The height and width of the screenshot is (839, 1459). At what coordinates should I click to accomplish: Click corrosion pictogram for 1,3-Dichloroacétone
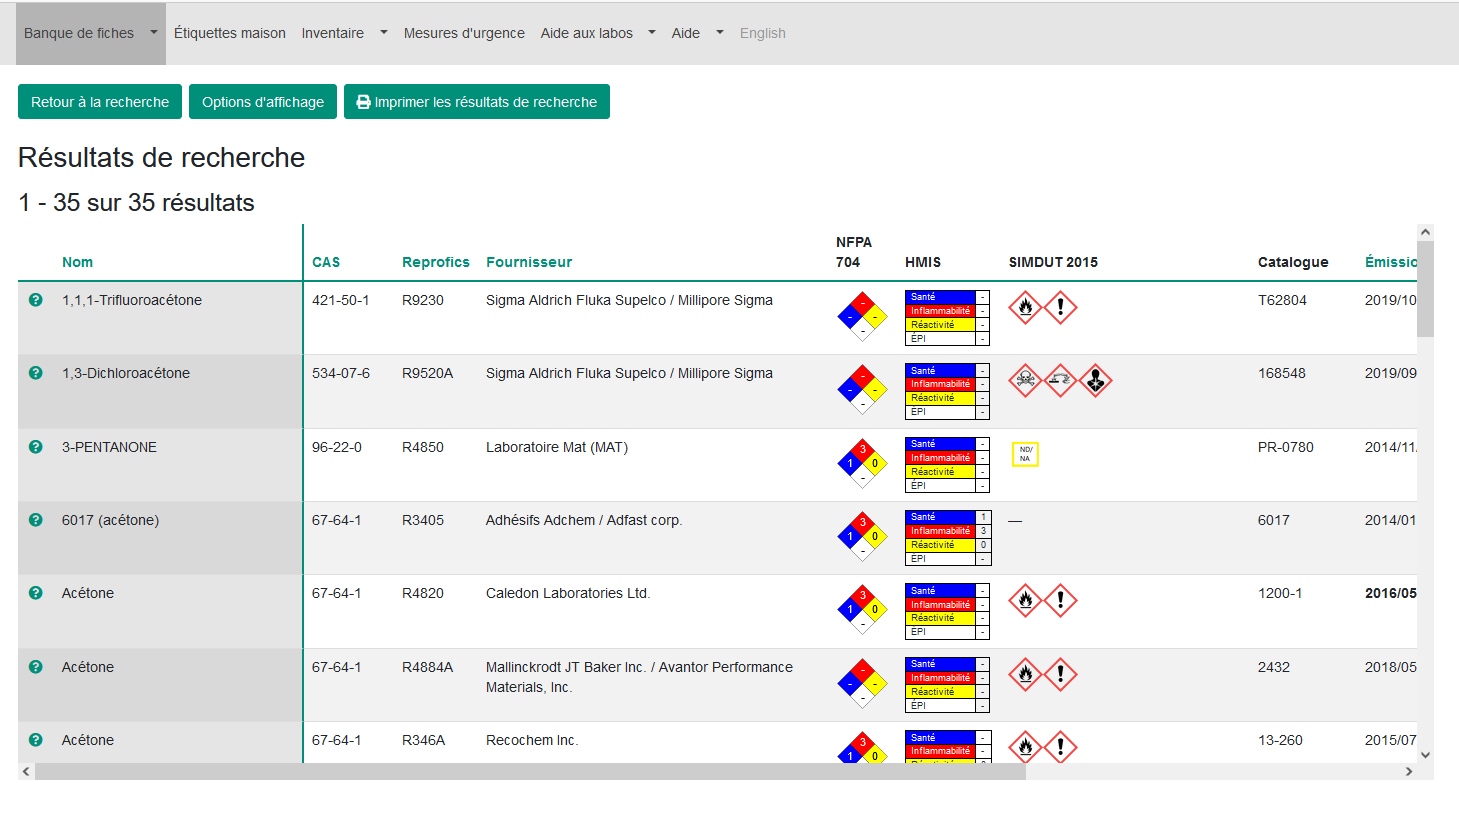click(x=1060, y=380)
